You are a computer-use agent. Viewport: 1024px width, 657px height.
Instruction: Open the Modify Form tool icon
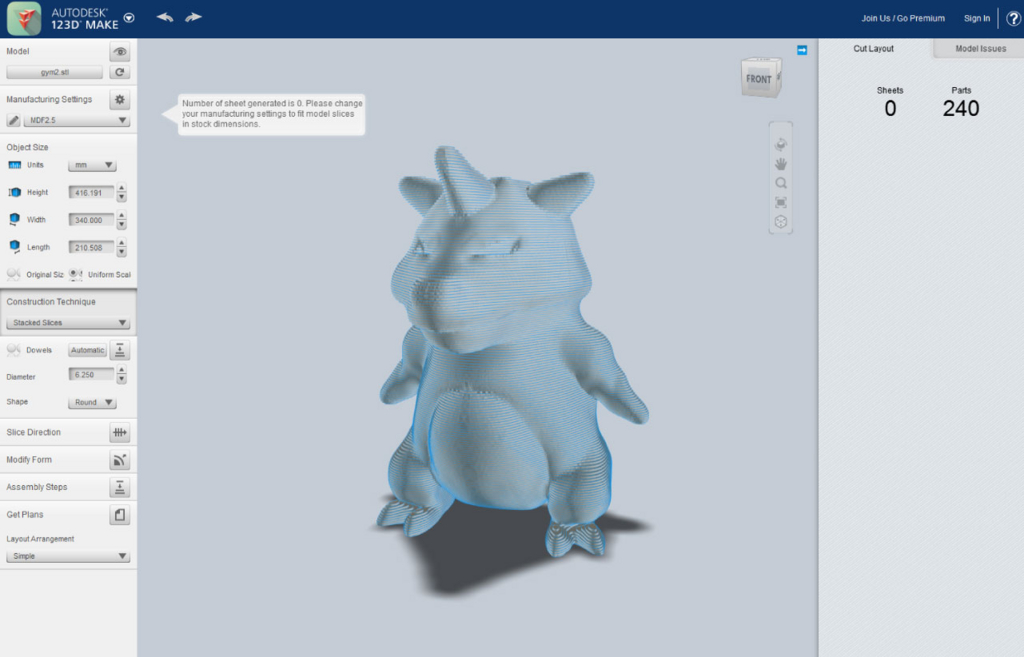coord(120,460)
